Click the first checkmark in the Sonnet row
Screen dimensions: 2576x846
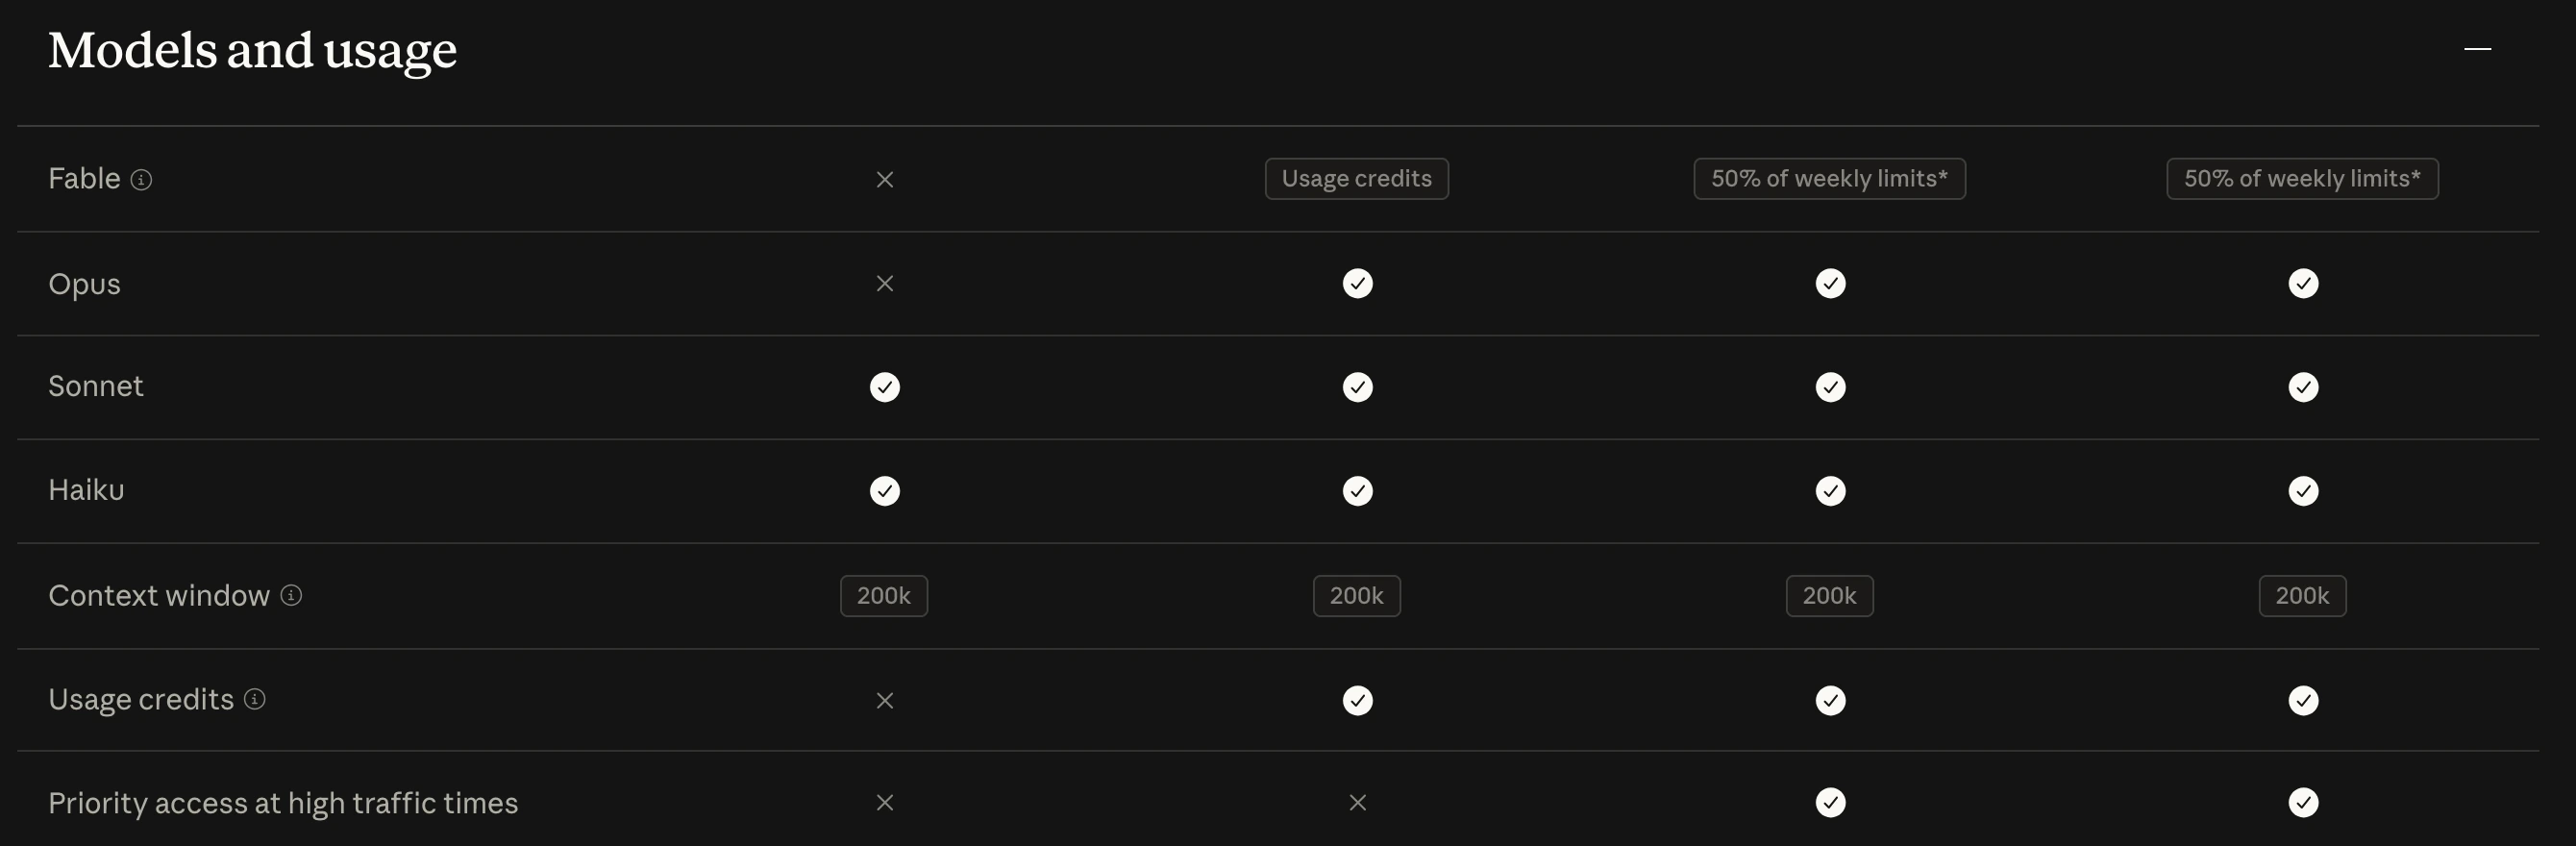pyautogui.click(x=884, y=387)
